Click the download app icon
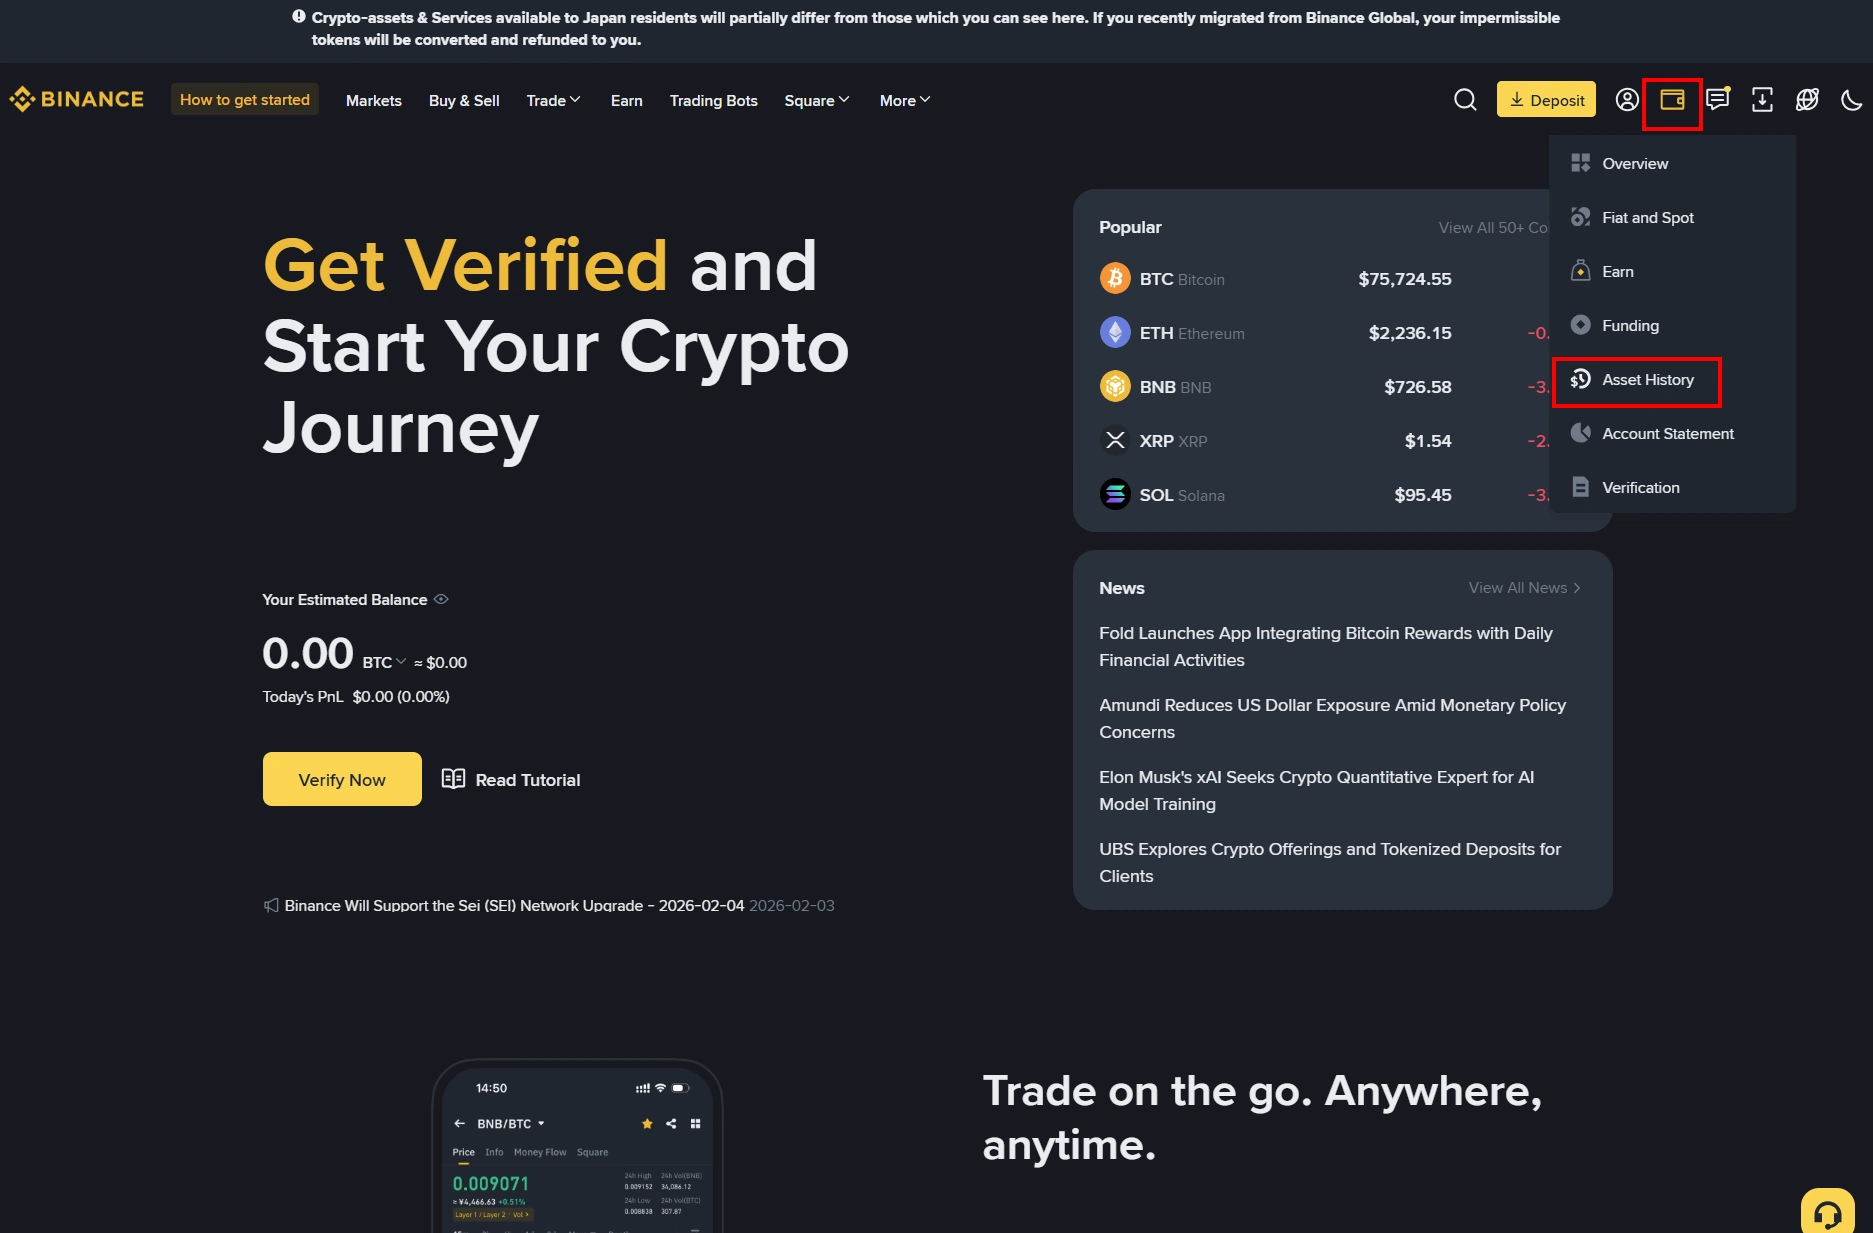The image size is (1873, 1233). [1762, 100]
